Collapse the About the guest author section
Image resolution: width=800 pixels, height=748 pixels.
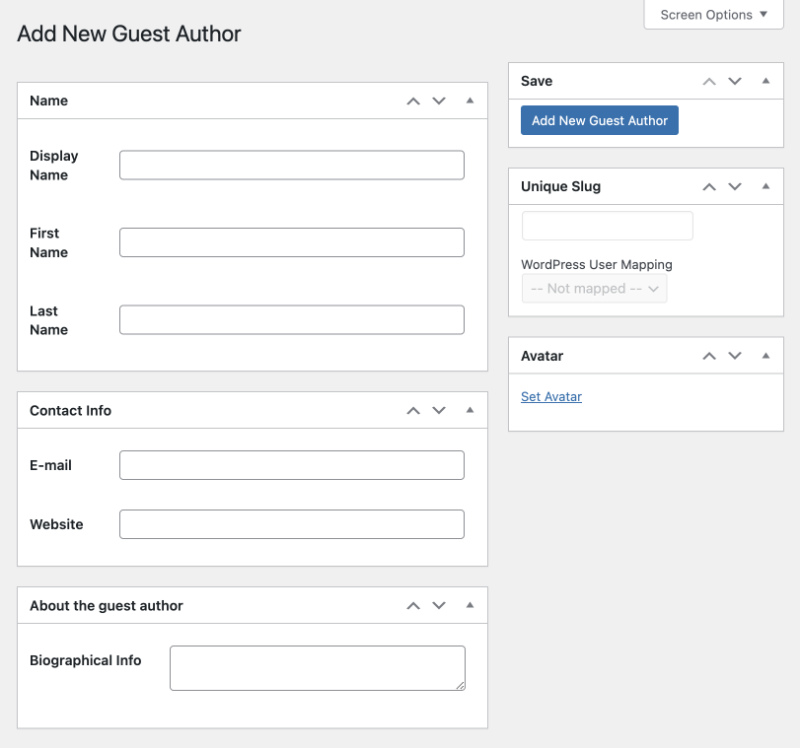[x=469, y=605]
